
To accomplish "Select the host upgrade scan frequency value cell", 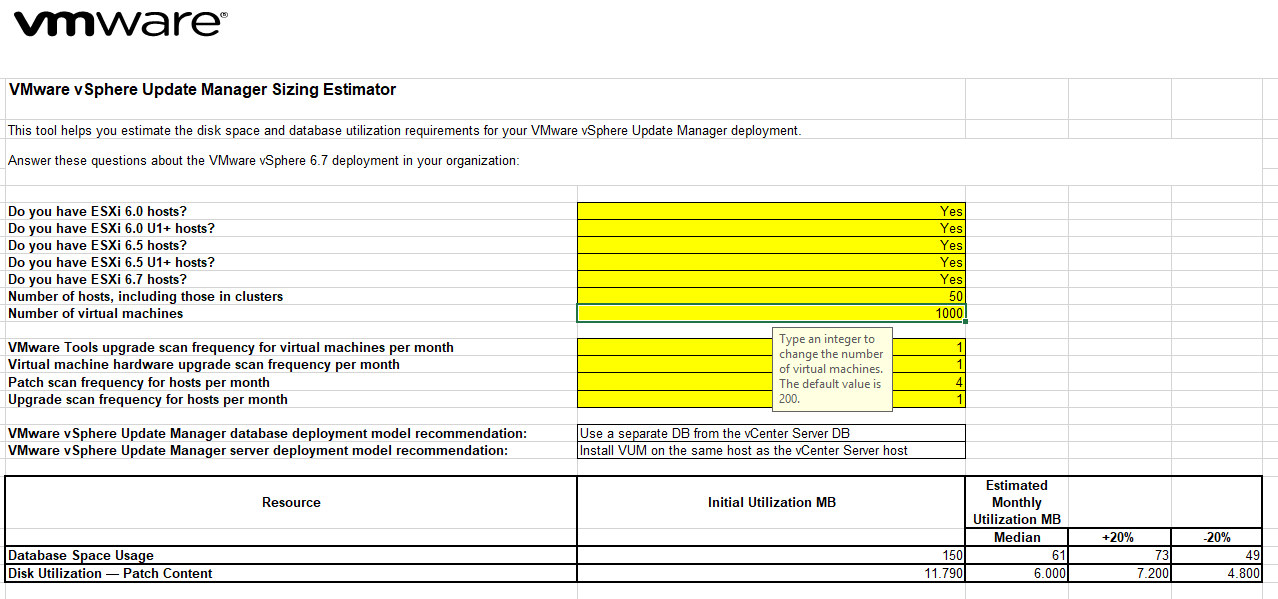I will [x=771, y=399].
